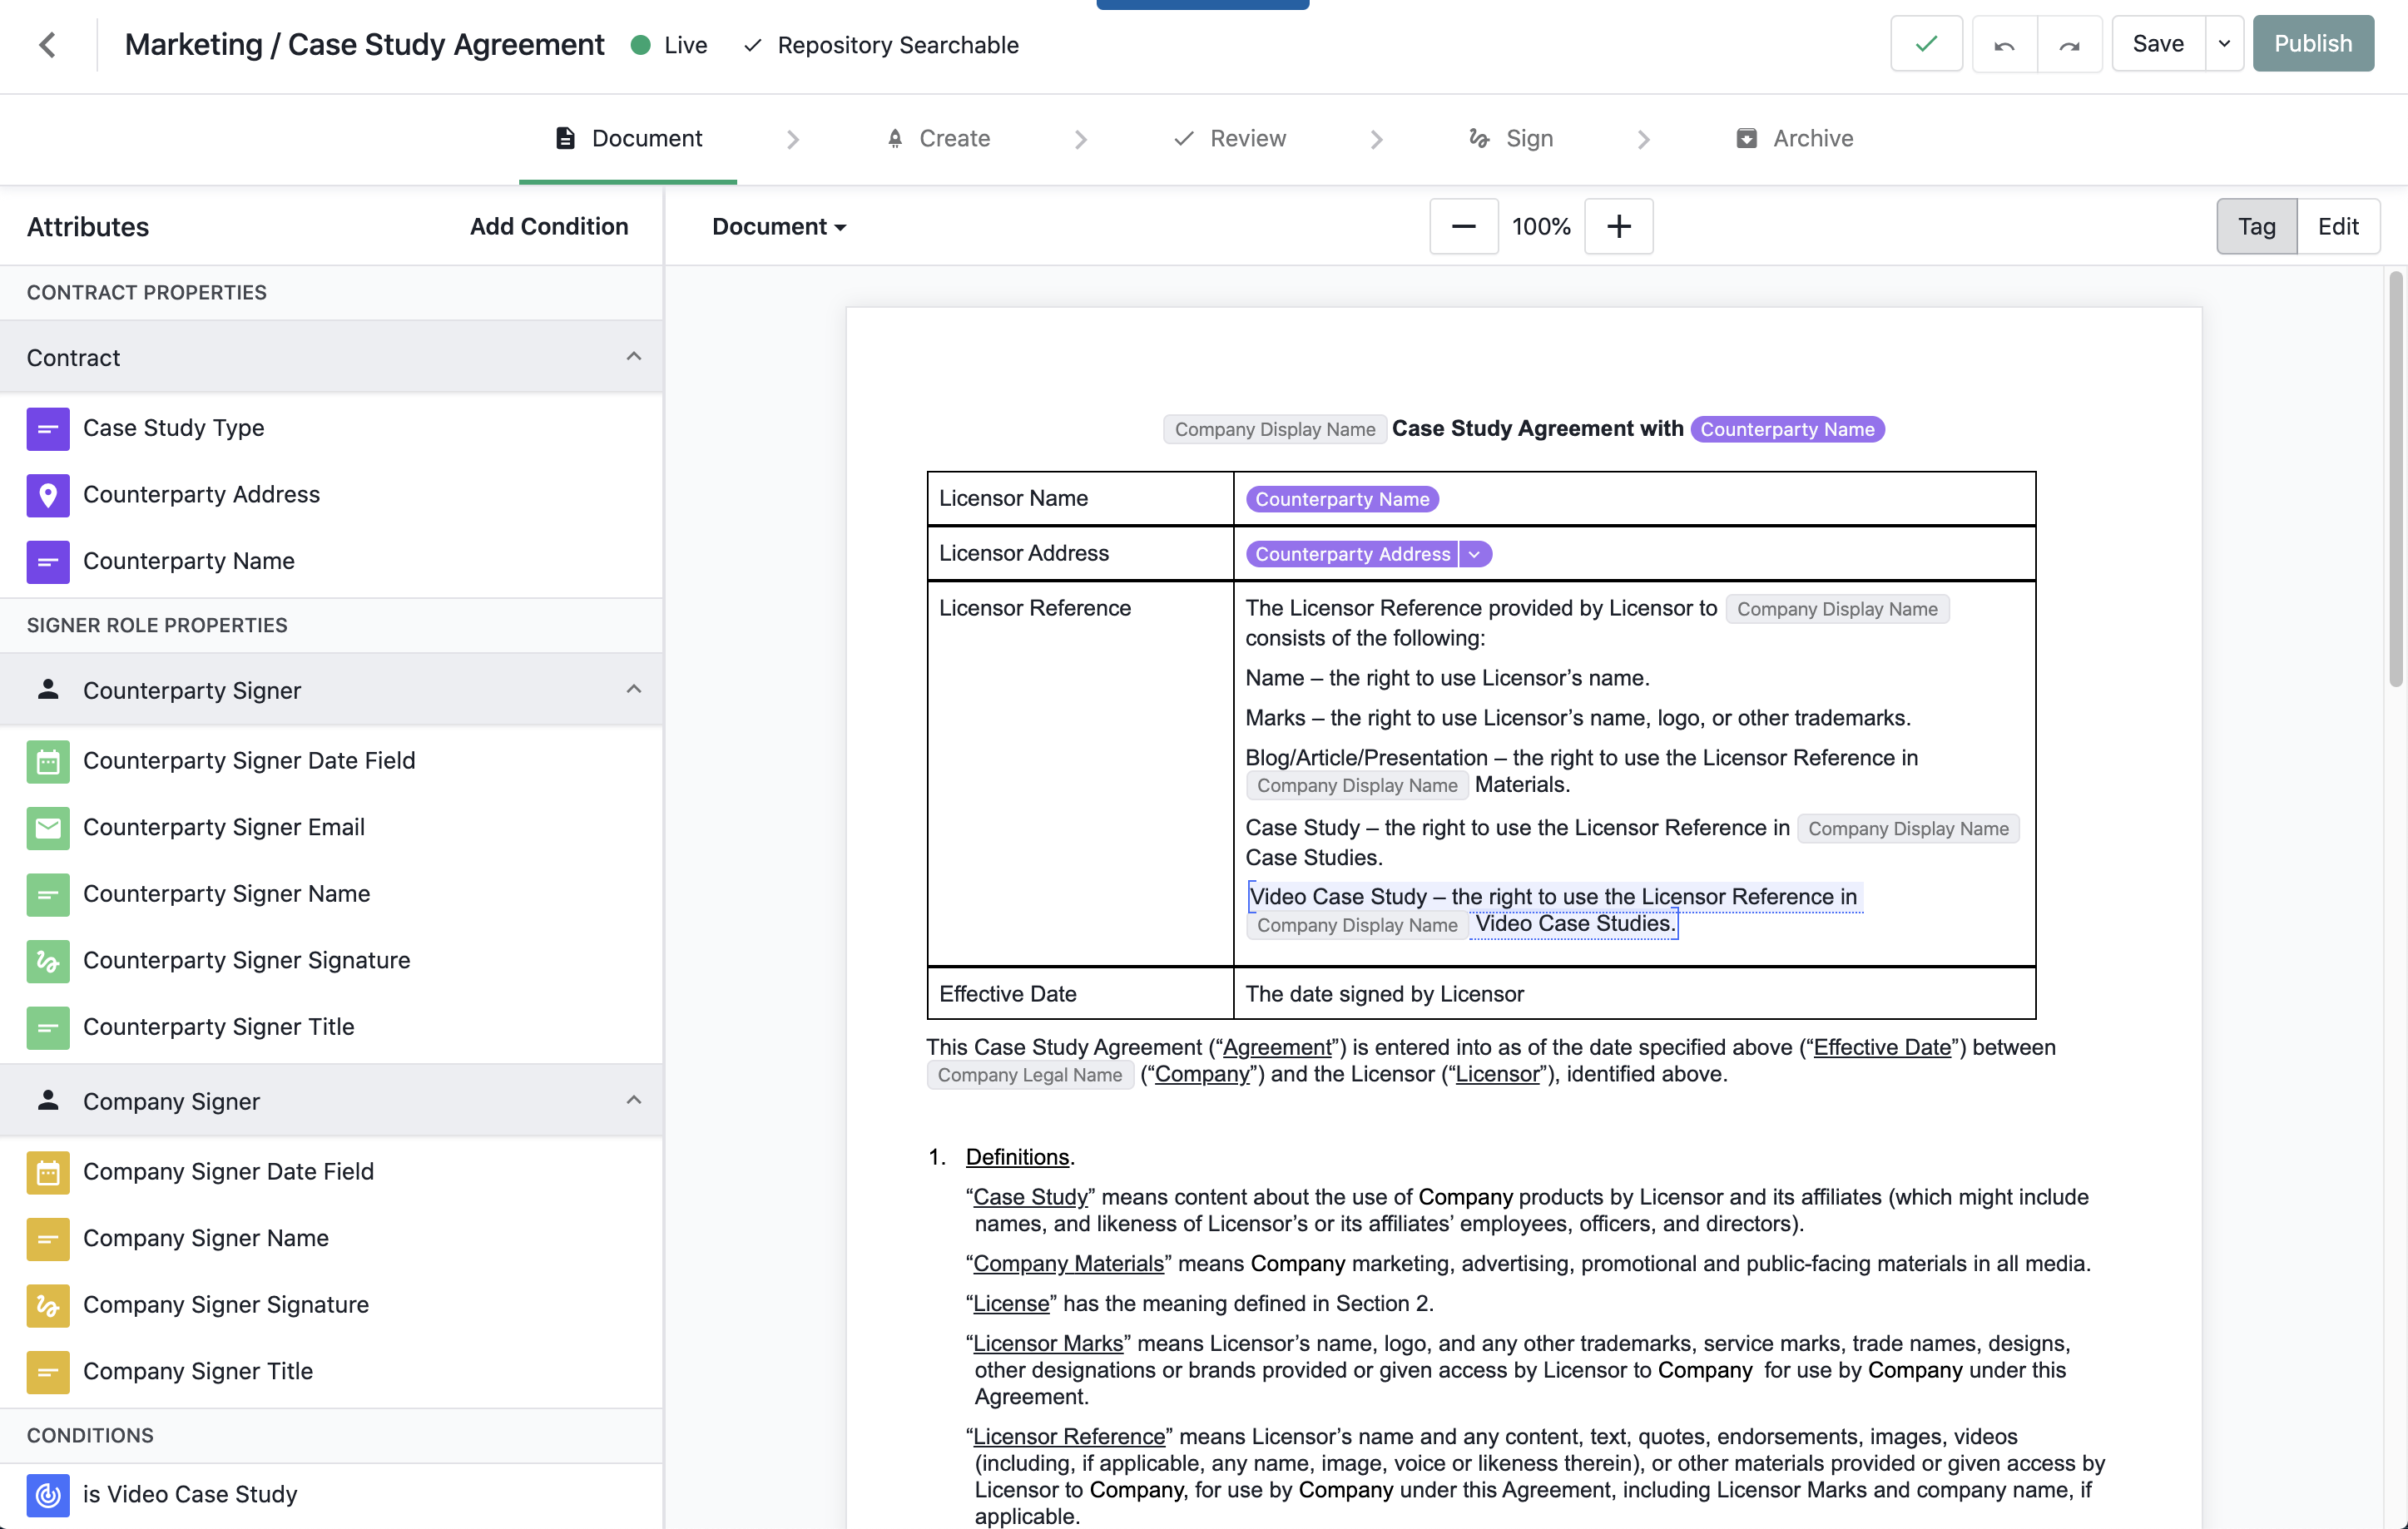Click the Counterparty Address location pin icon
Viewport: 2408px width, 1529px height.
48,494
